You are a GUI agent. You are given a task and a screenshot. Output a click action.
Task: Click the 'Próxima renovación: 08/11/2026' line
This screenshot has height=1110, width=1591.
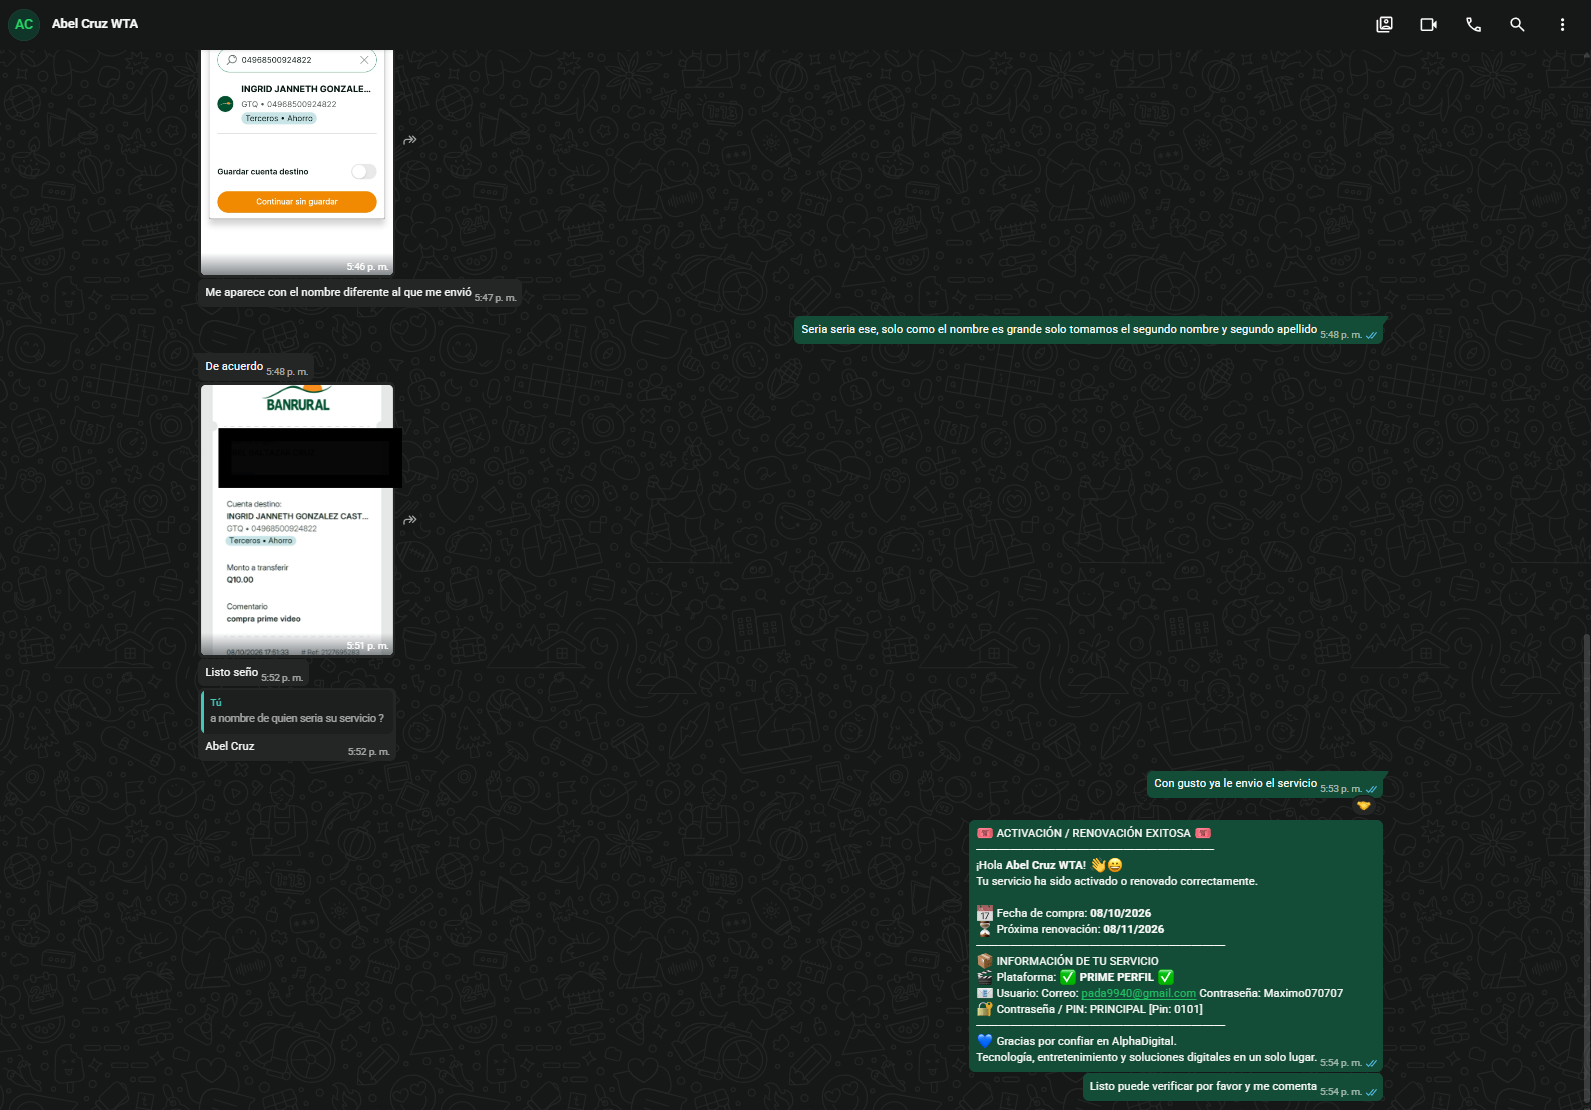(x=1070, y=929)
